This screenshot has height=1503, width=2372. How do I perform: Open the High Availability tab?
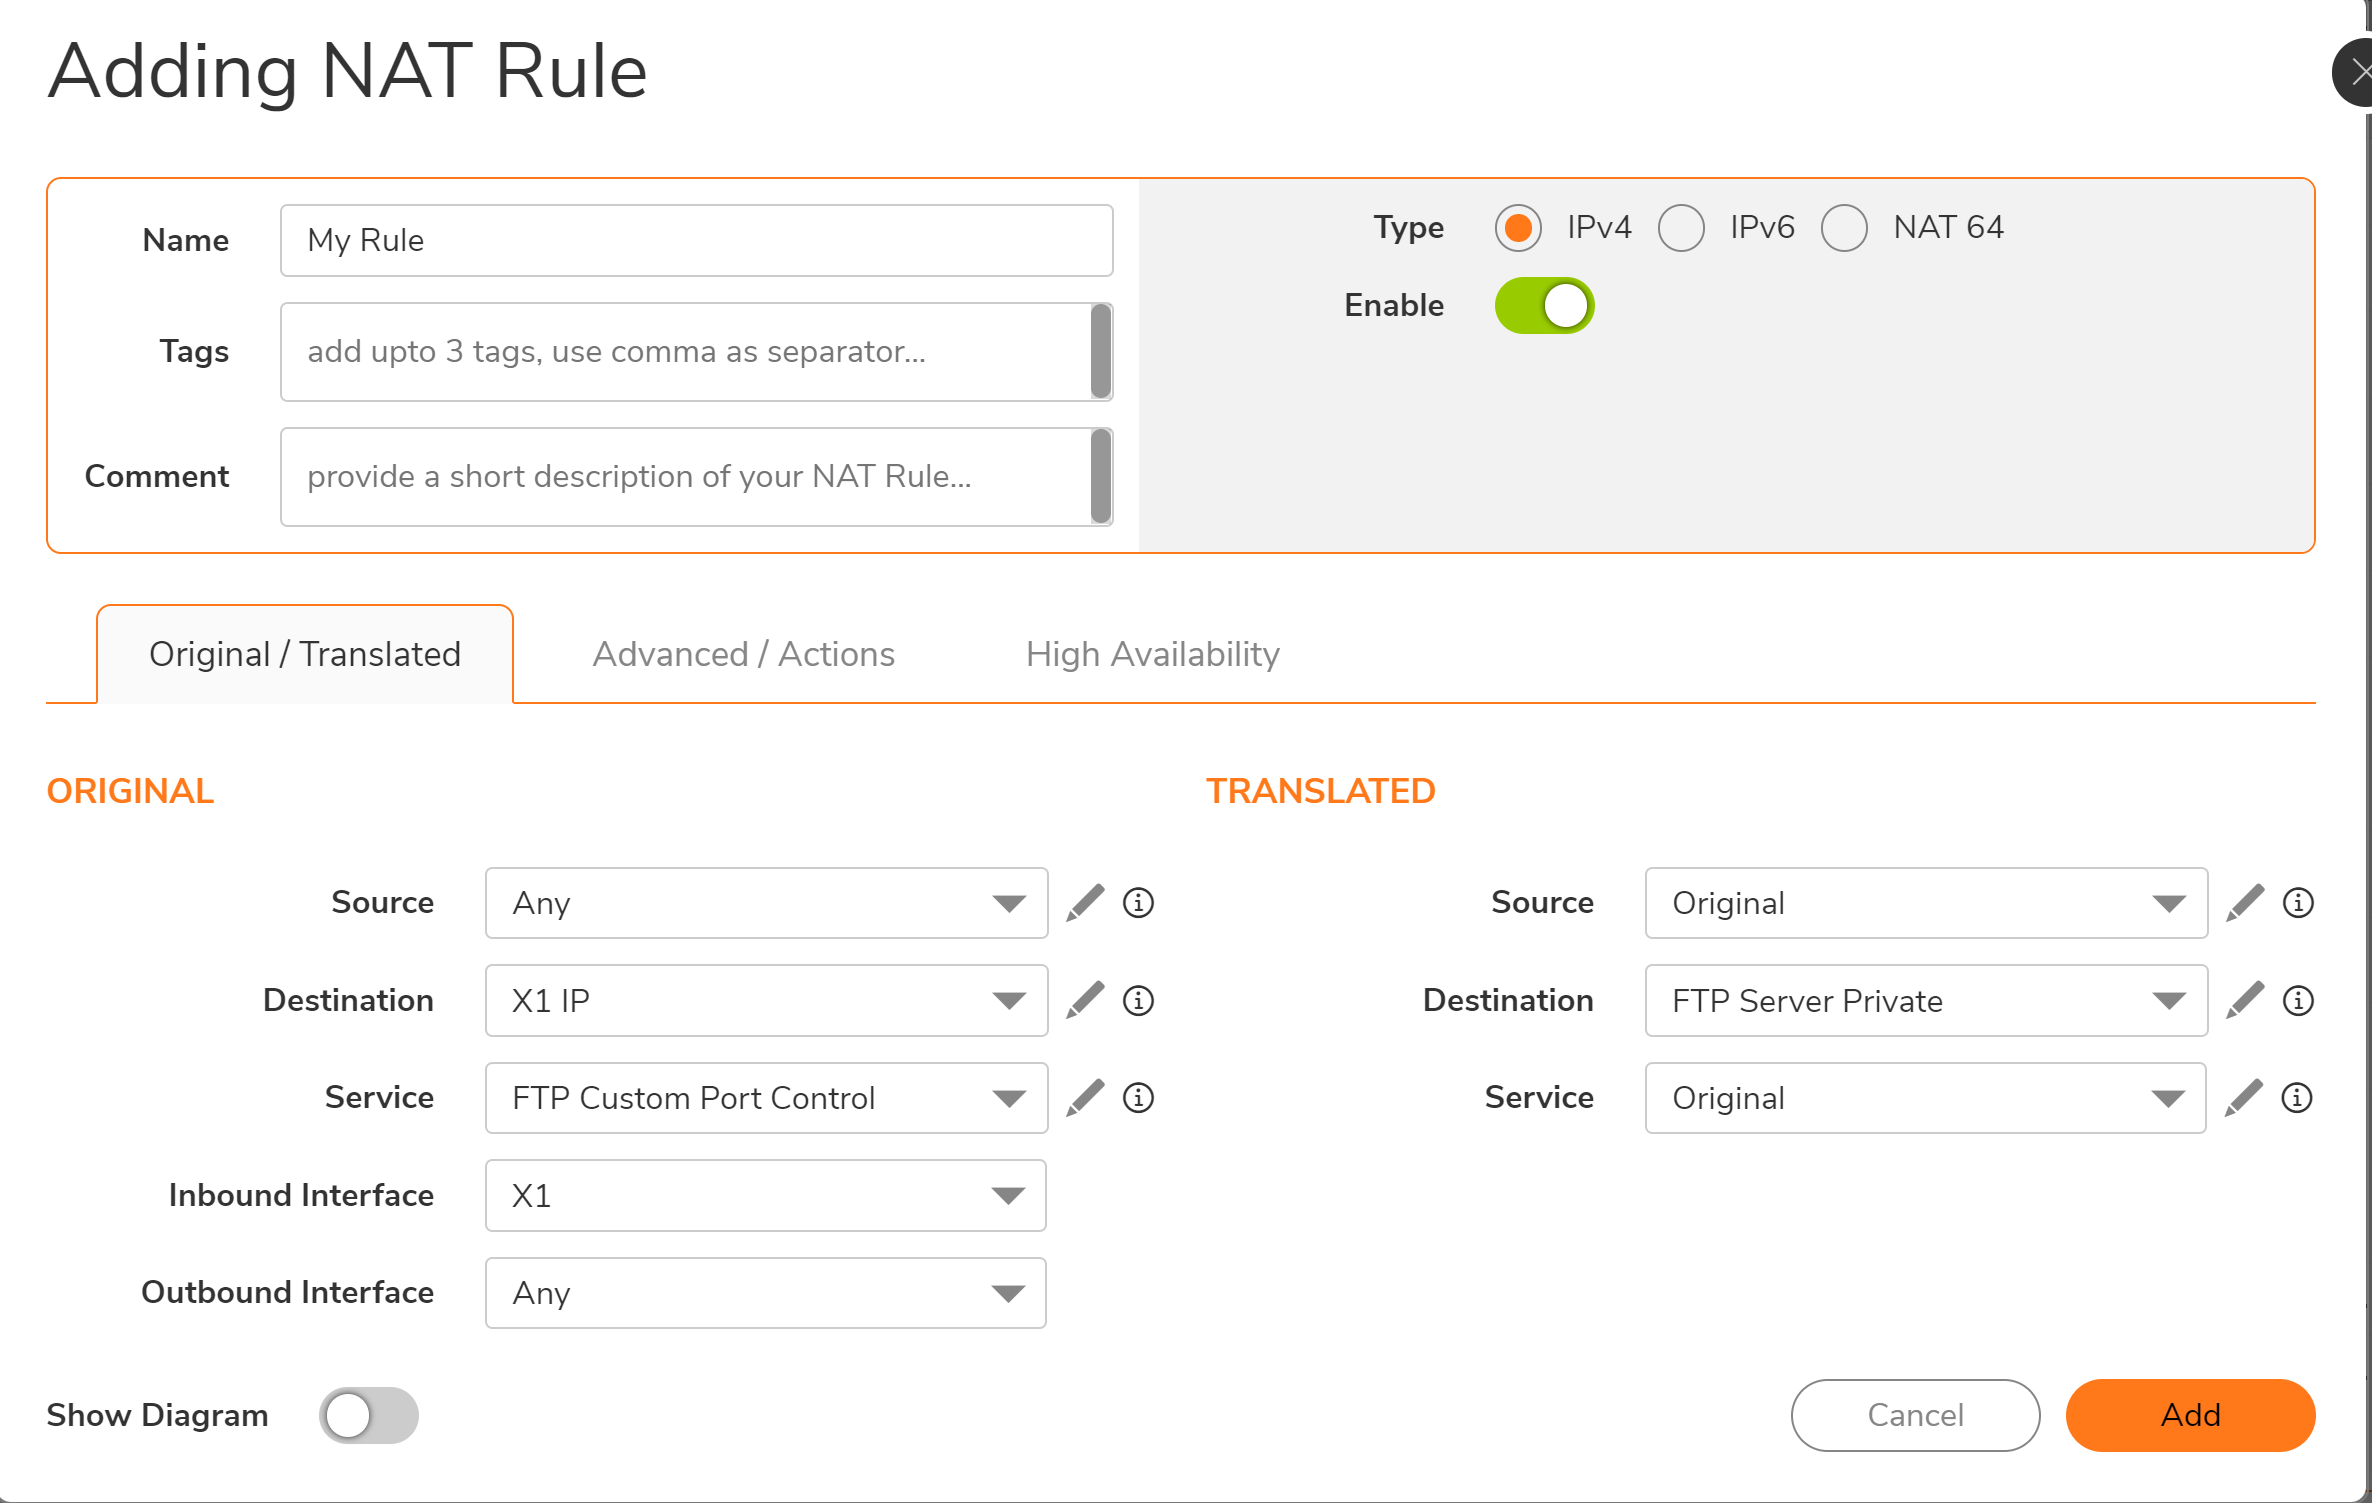[1152, 654]
